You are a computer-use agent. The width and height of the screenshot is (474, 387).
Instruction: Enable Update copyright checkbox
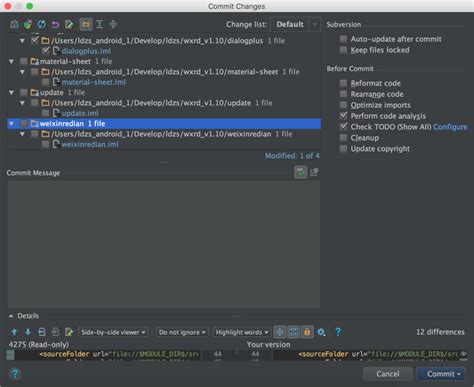coord(343,149)
